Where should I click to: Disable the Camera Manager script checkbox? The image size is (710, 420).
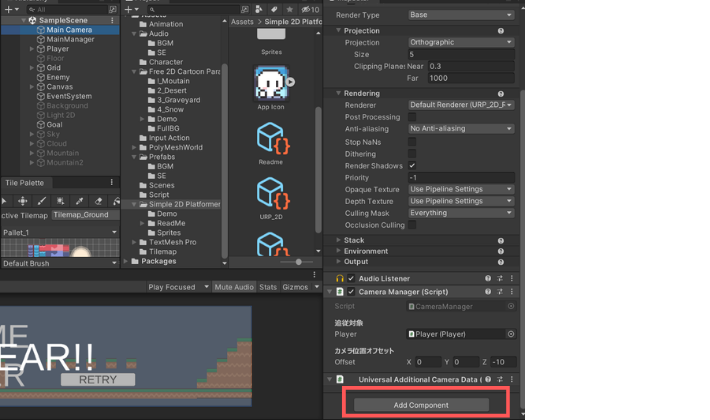(x=351, y=291)
